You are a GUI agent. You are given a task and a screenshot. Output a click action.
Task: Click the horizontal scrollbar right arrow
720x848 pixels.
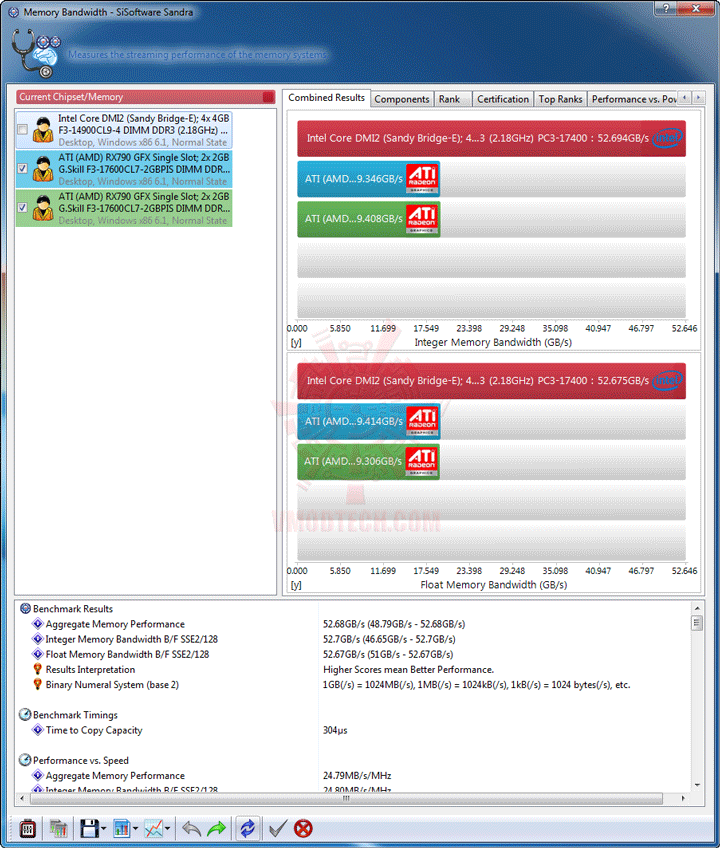[683, 798]
